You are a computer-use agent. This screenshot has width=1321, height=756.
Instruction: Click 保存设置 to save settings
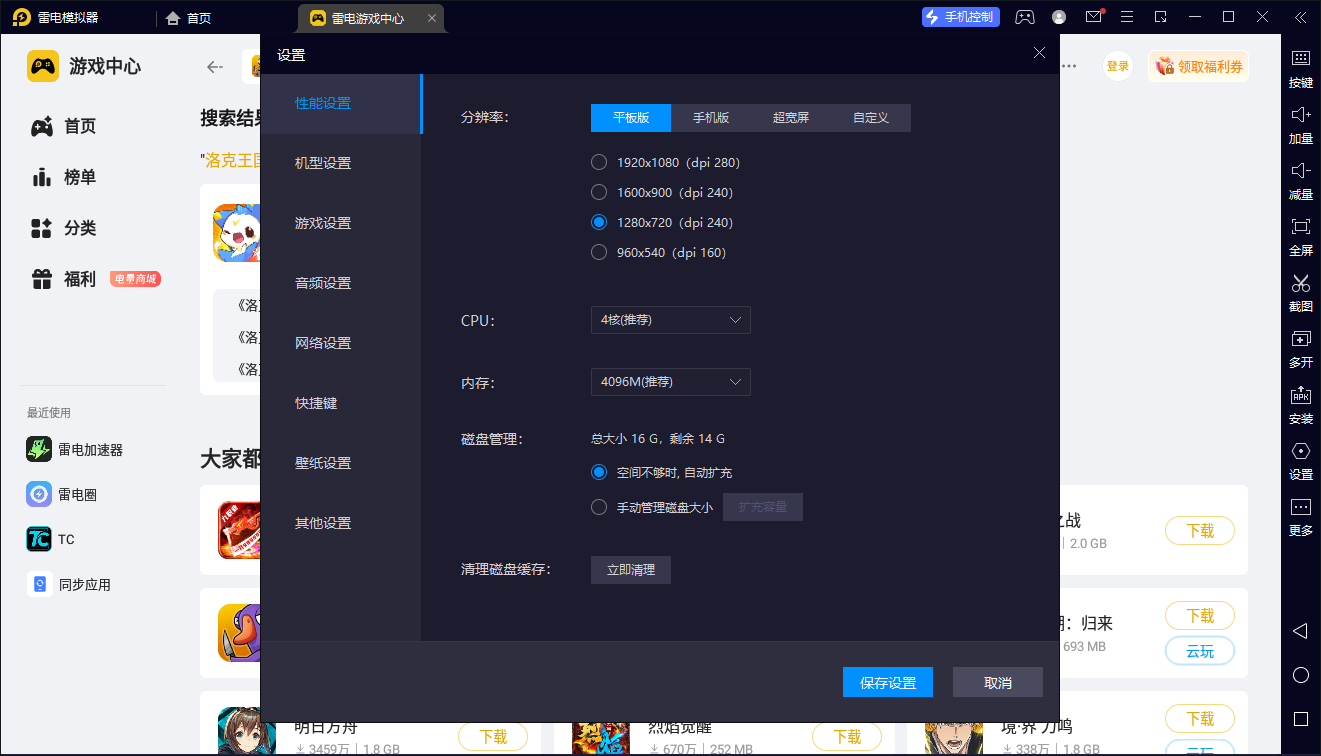tap(888, 682)
